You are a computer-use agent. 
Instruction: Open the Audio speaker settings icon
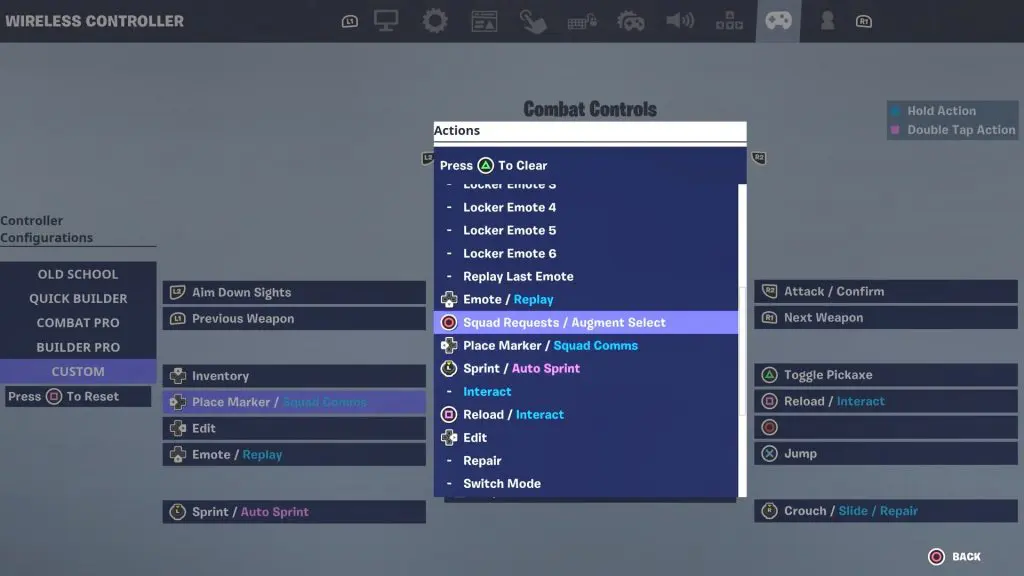(x=680, y=21)
